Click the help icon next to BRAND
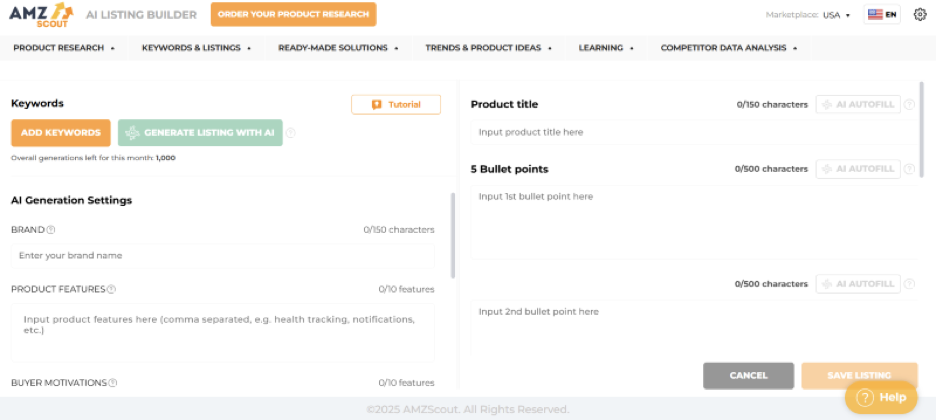Viewport: 936px width, 420px height. click(x=51, y=230)
